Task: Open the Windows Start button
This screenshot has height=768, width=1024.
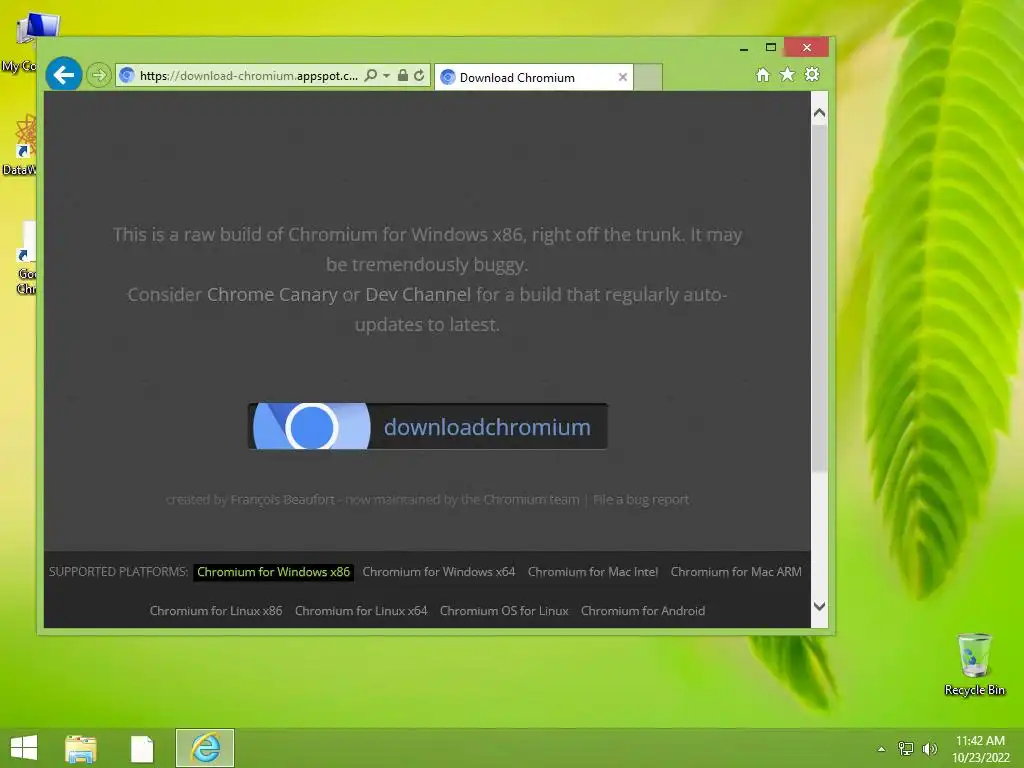Action: (24, 748)
